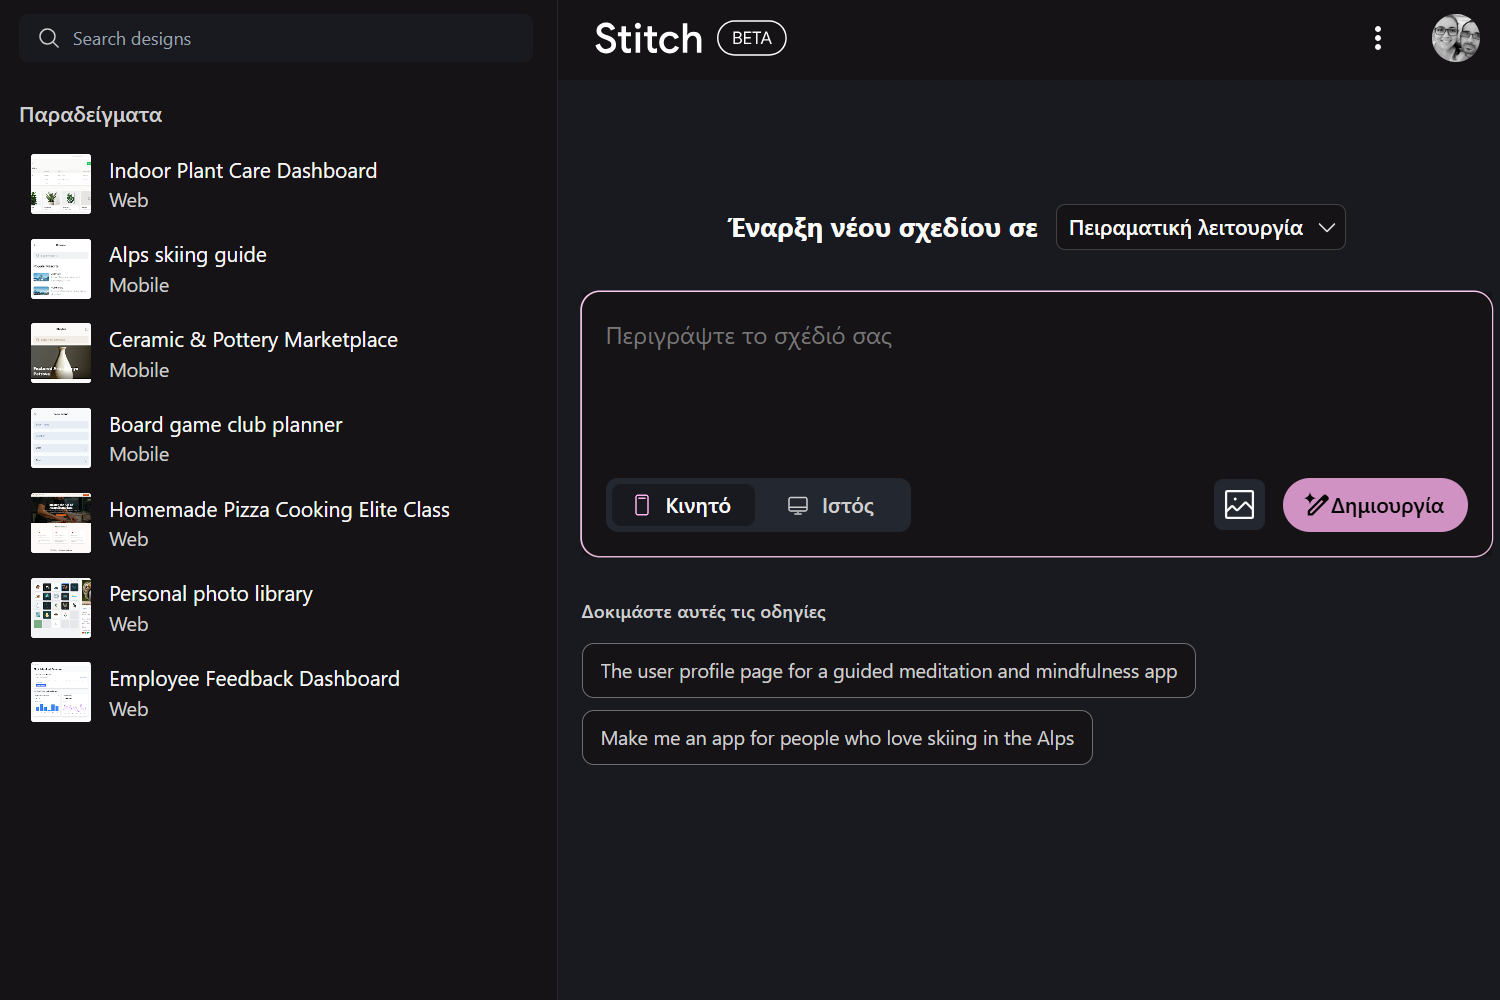Select Personal photo library title
1500x1000 pixels.
[211, 594]
